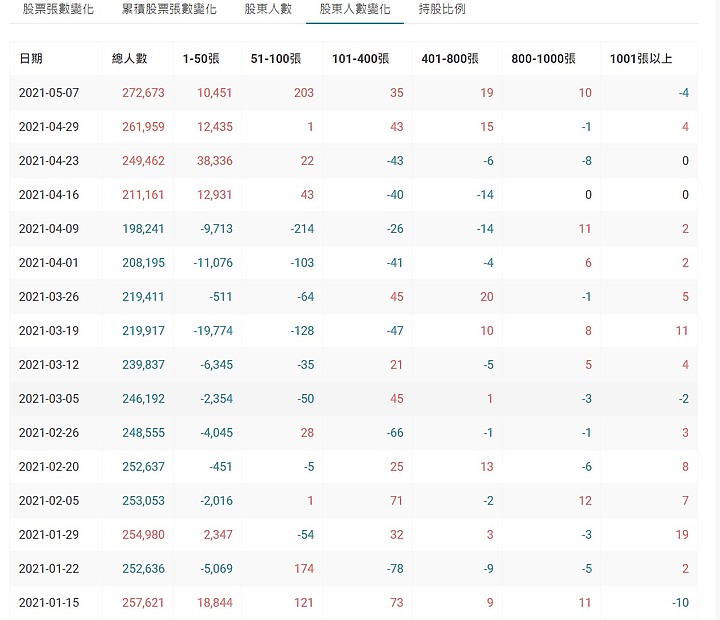
Task: Click the value 2,347
Action: (x=218, y=535)
